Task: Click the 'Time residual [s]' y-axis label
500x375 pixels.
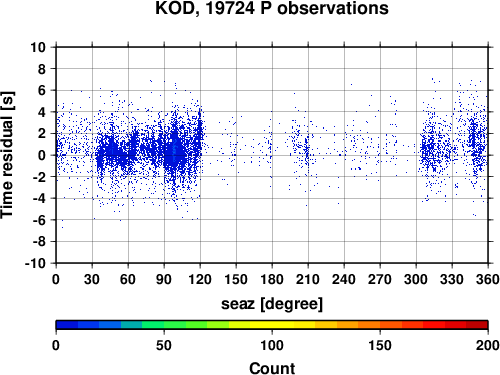Action: click(x=7, y=155)
